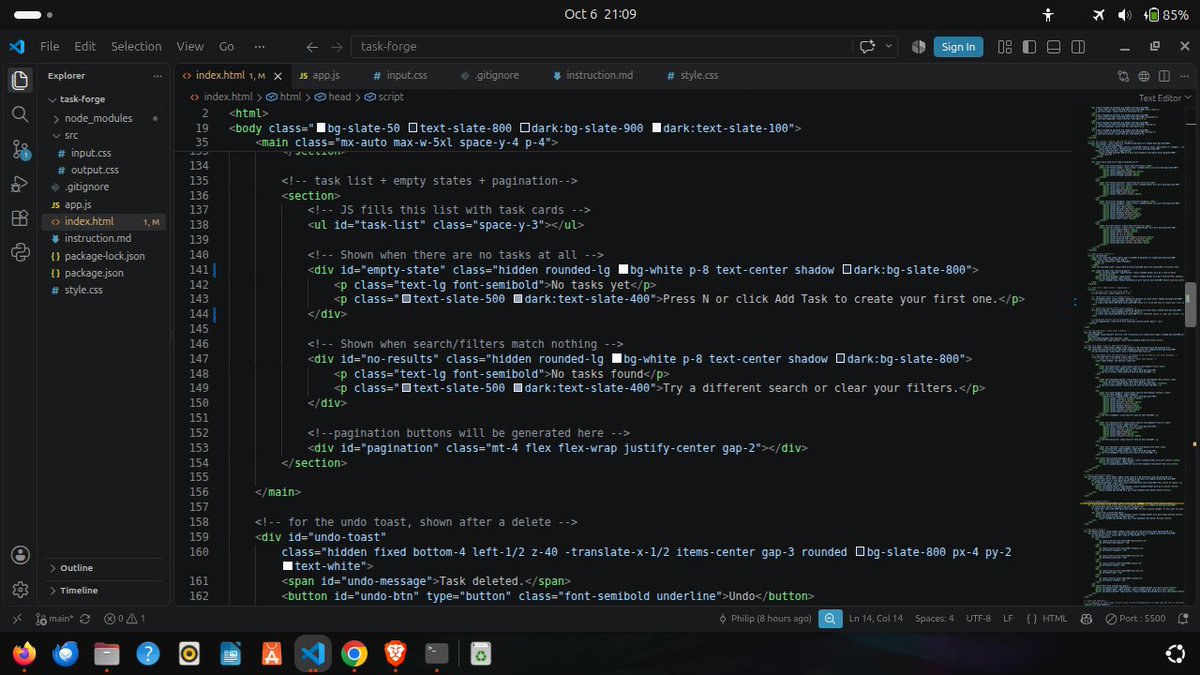Click the Spaces: 4 indentation setting

pyautogui.click(x=935, y=618)
